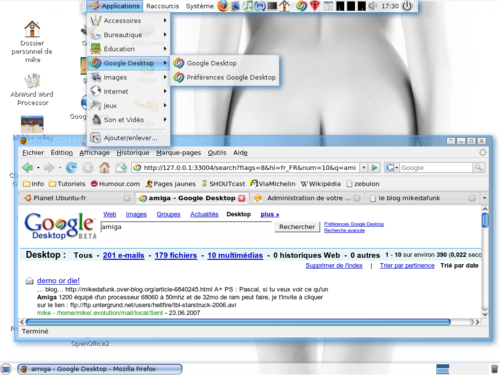Open the search engine selector dropdown
Image resolution: width=500 pixels, height=375 pixels.
[392, 168]
